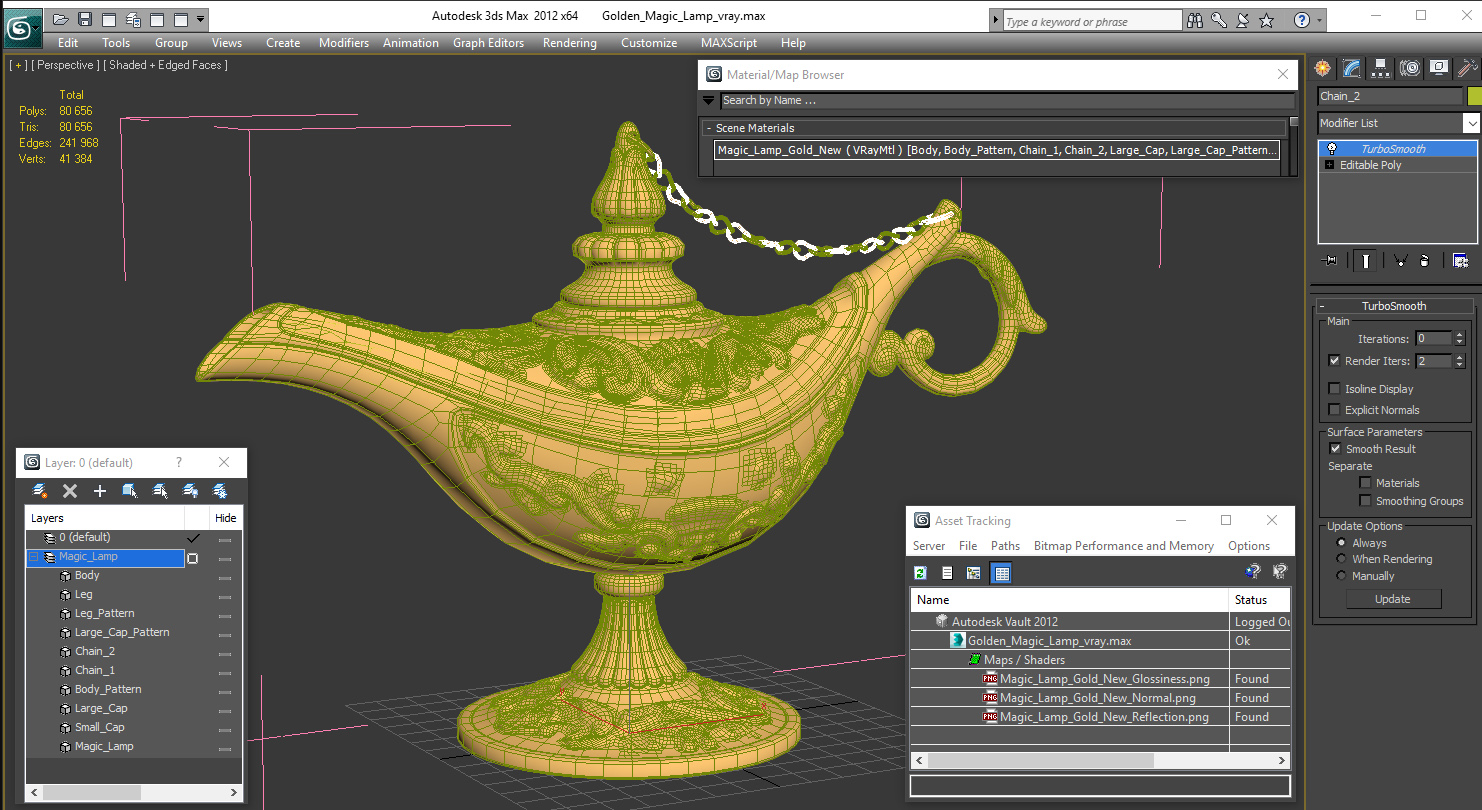This screenshot has width=1482, height=810.
Task: Click Add Selected Objects plus icon
Action: (100, 491)
